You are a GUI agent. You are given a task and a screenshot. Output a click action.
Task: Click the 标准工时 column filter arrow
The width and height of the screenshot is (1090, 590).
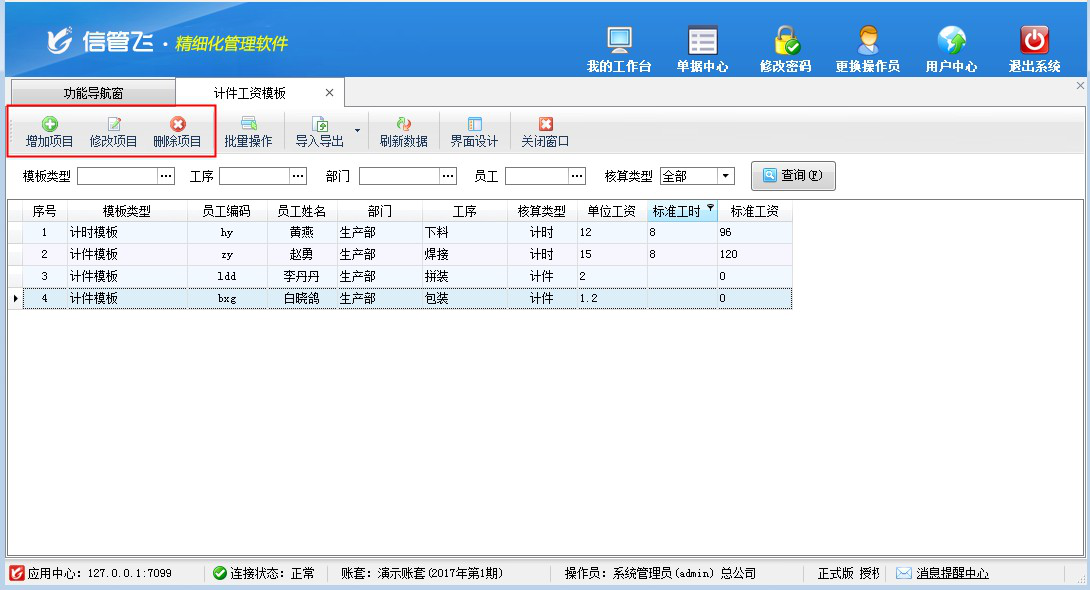[x=710, y=208]
